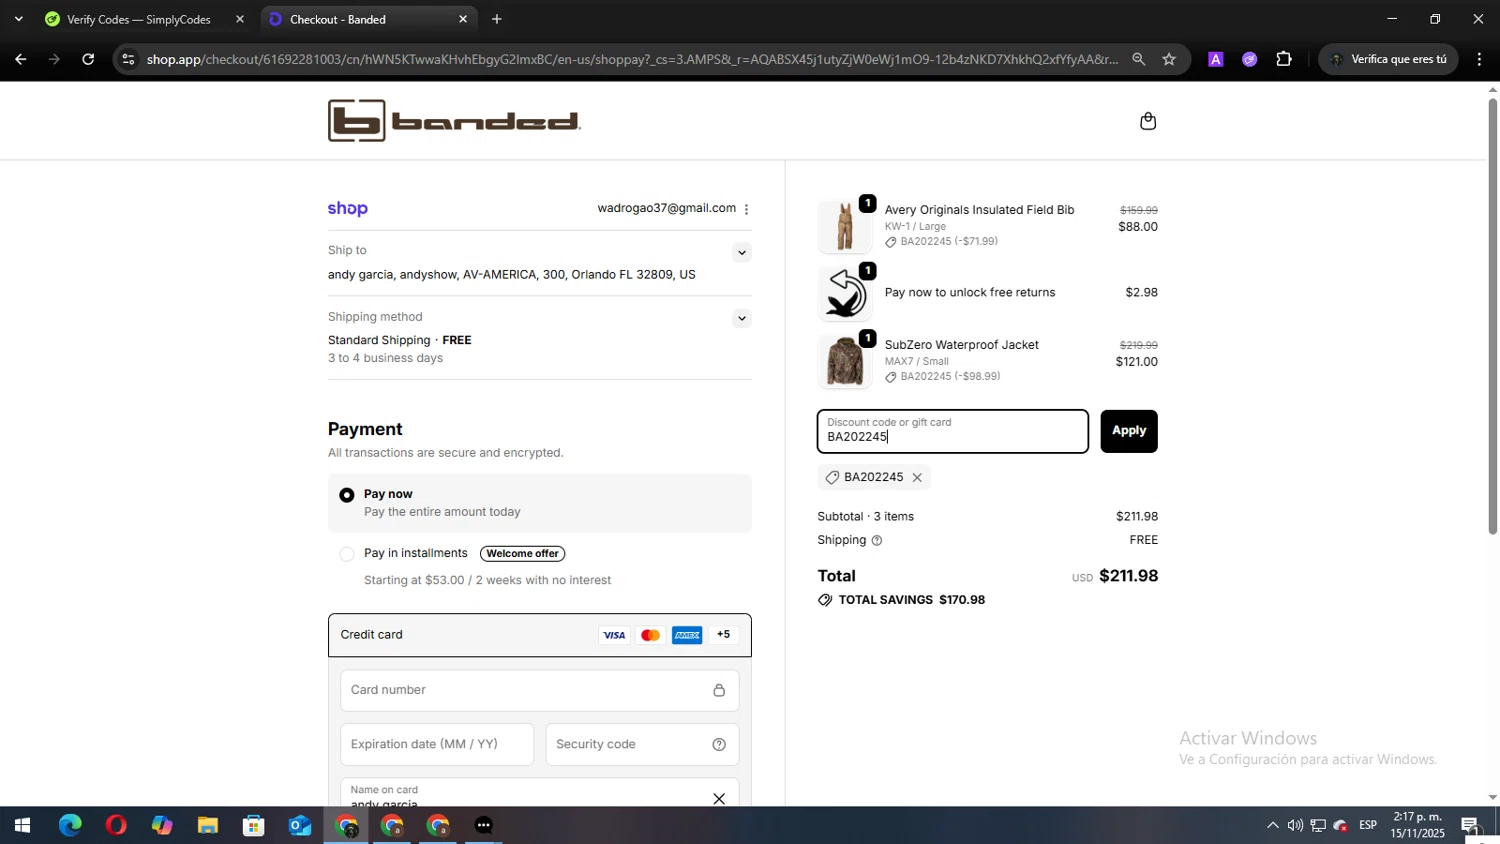Close the Checkout - Banded tab
Image resolution: width=1500 pixels, height=844 pixels.
point(463,19)
